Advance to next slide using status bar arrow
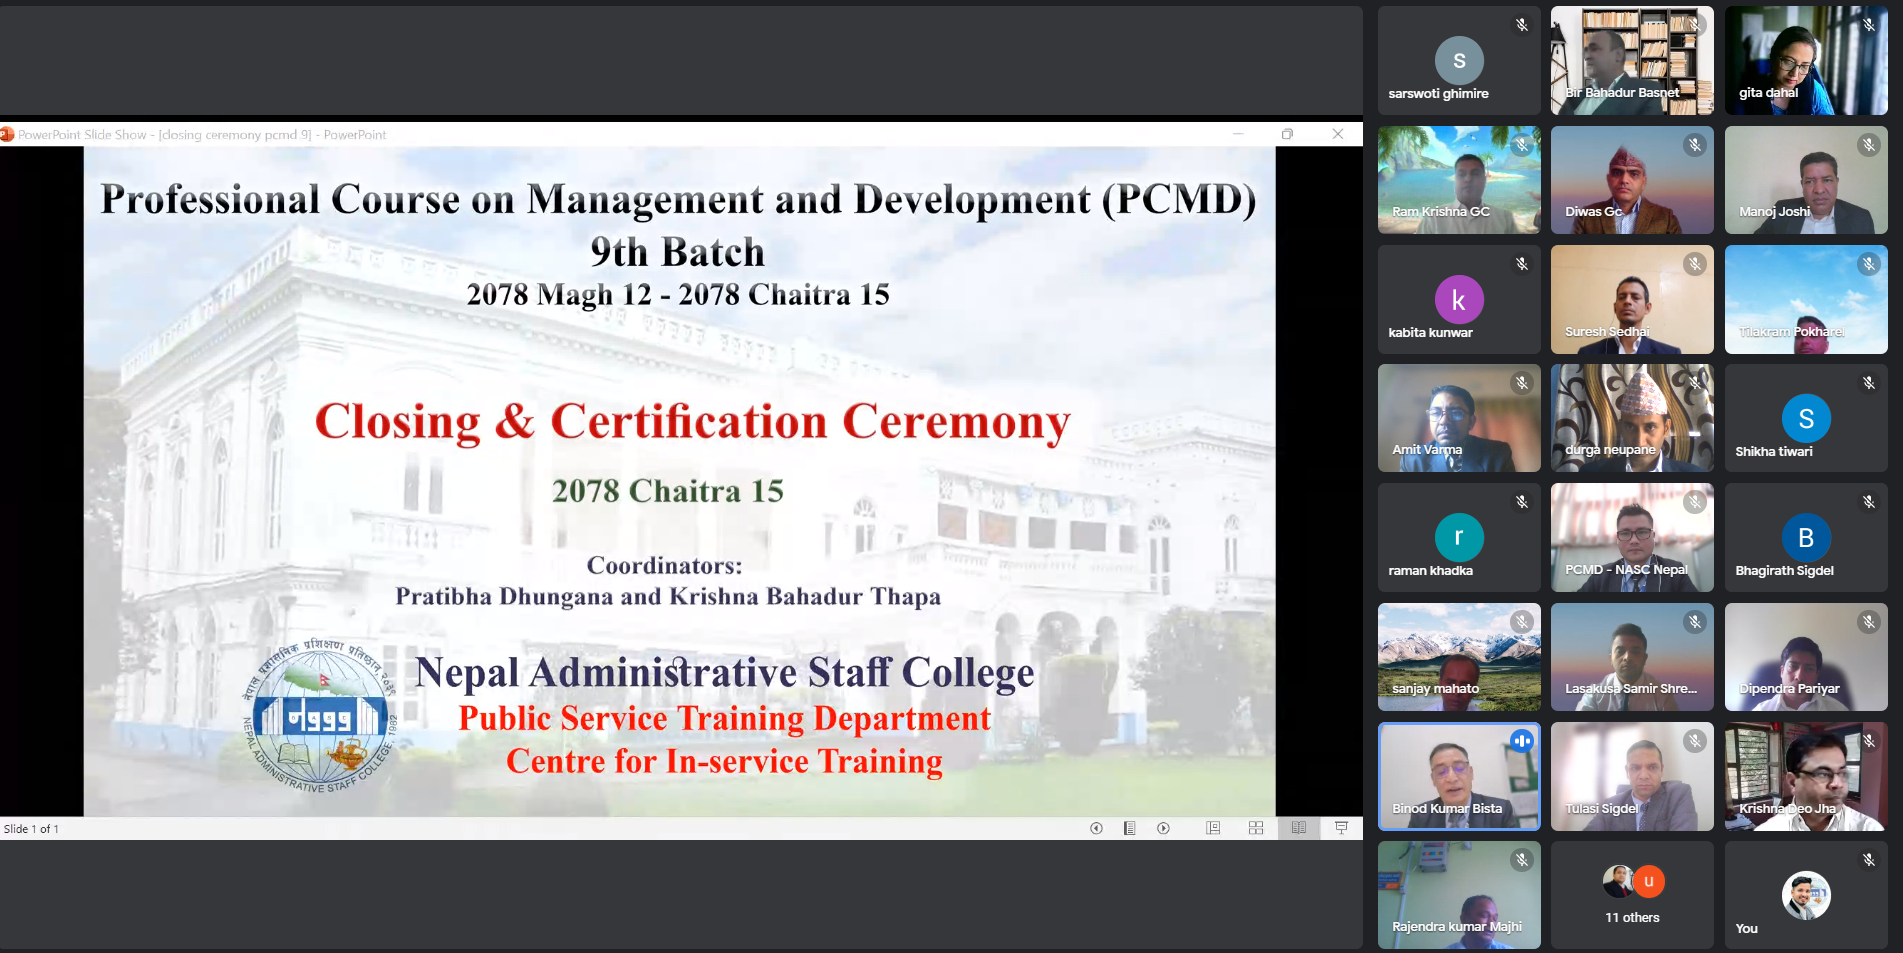The width and height of the screenshot is (1903, 953). click(x=1163, y=828)
